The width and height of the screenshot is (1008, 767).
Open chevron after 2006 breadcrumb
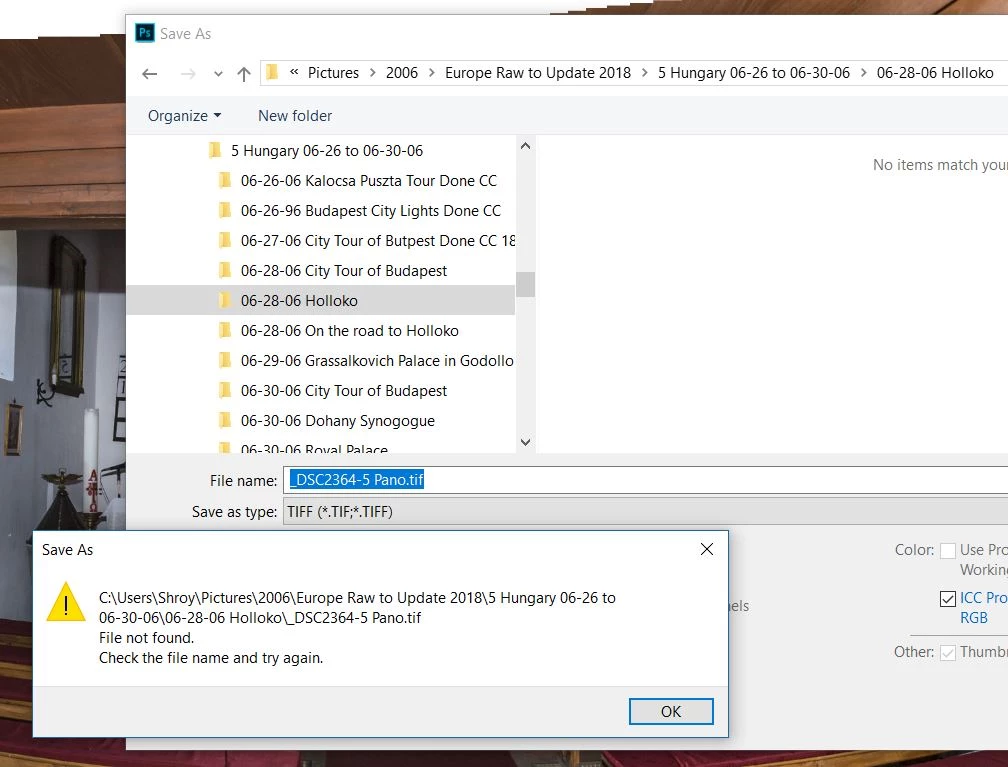[431, 73]
